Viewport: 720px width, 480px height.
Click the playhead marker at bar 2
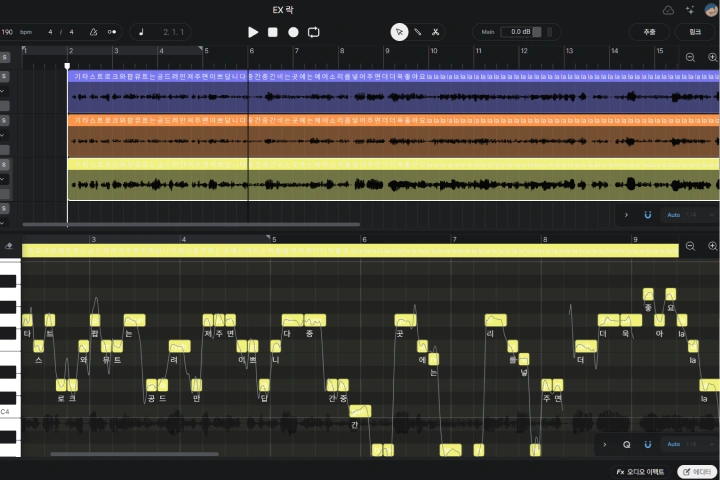[67, 66]
